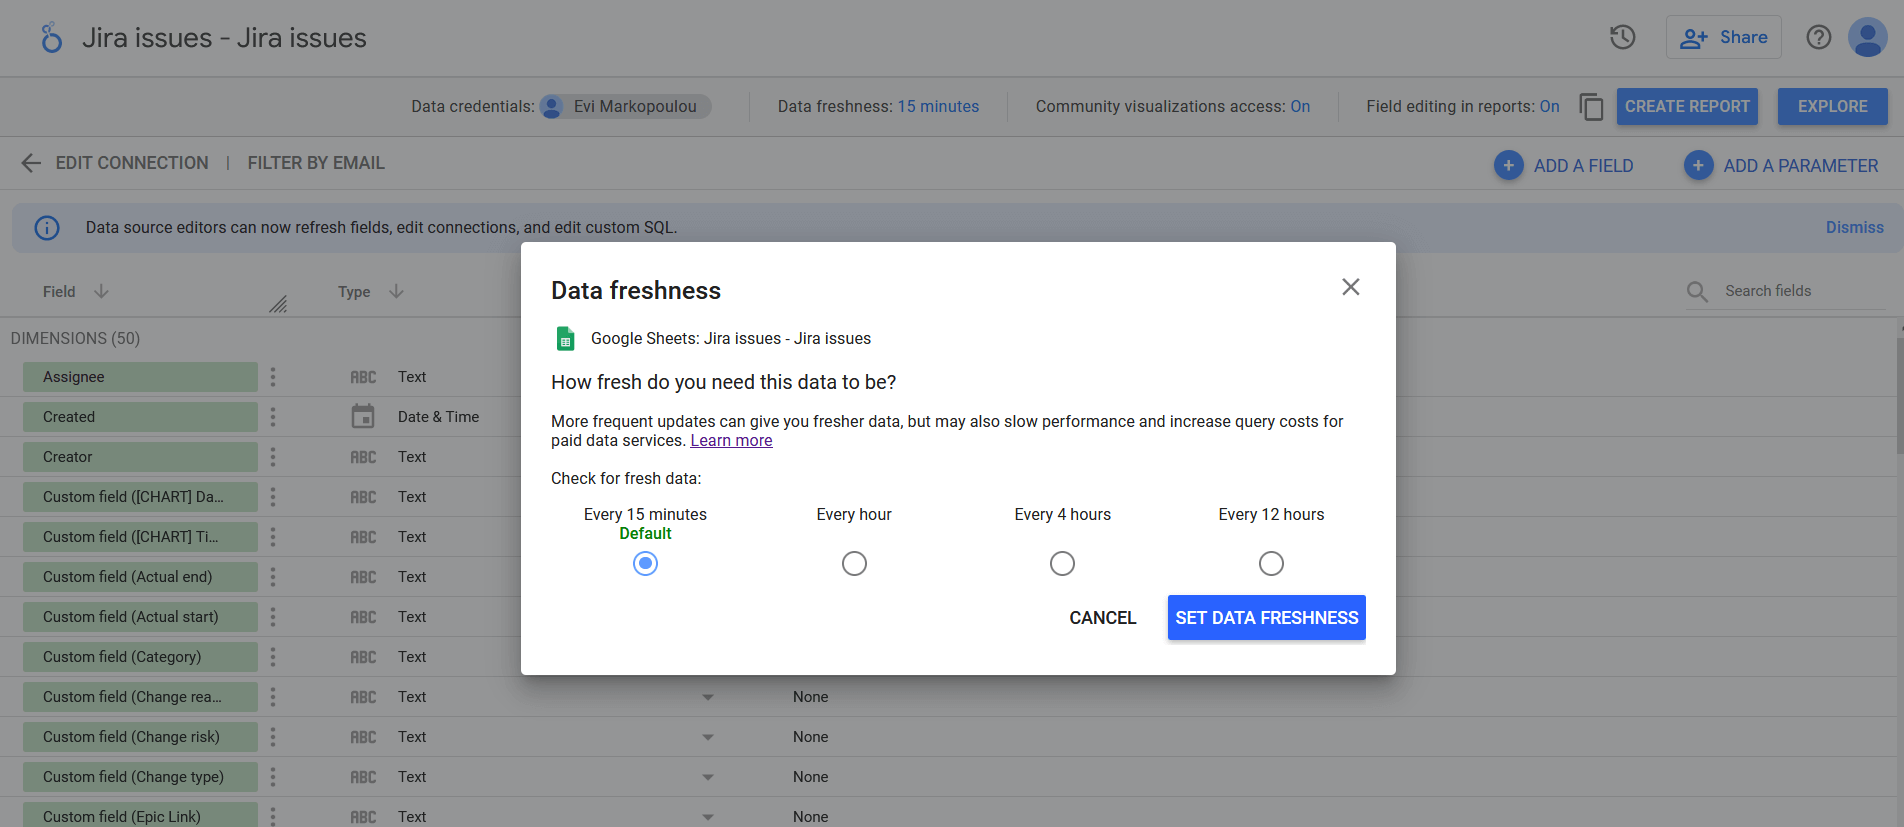The width and height of the screenshot is (1904, 827).
Task: Click the copy data source icon
Action: (1591, 106)
